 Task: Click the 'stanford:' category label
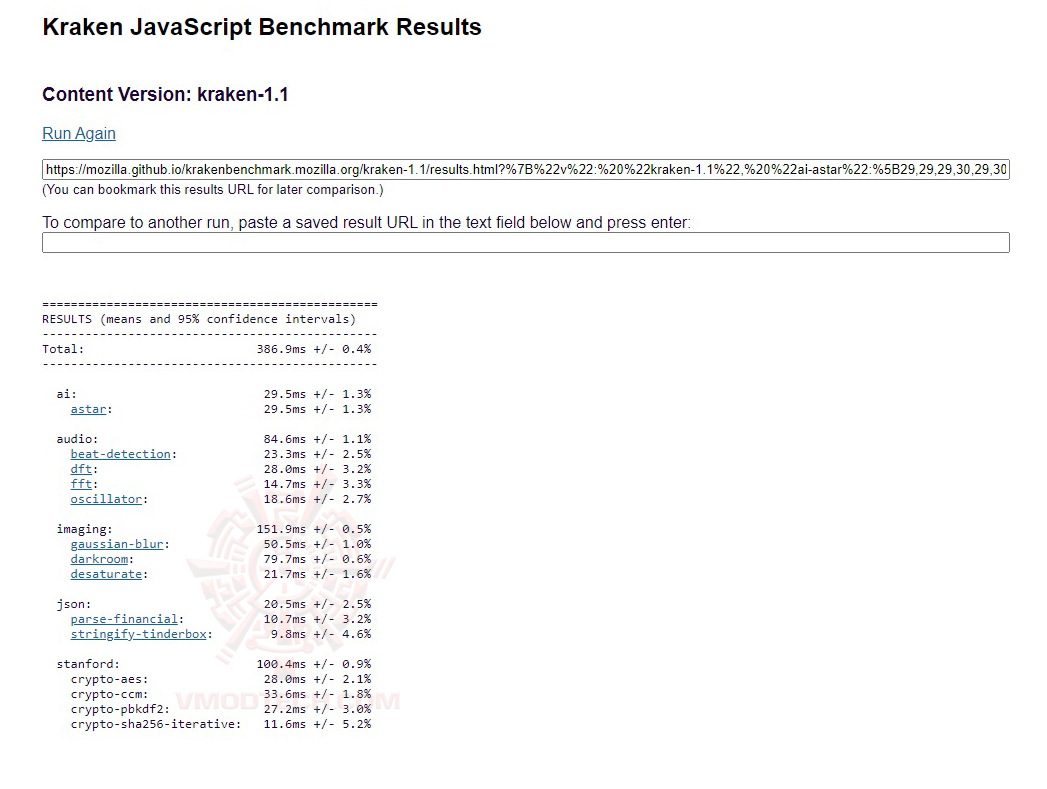[x=88, y=664]
